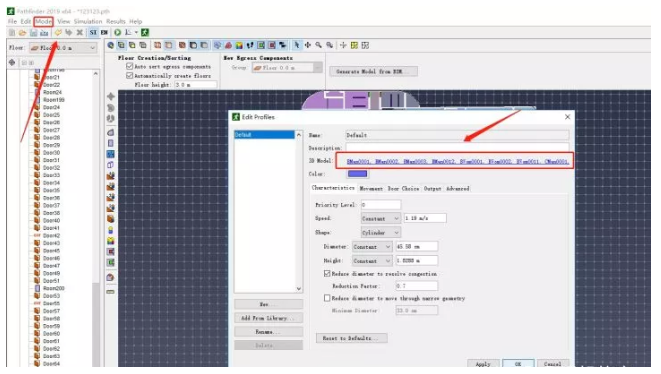This screenshot has width=661, height=374.
Task: Click the Undo arrow toolbar icon
Action: coord(58,32)
